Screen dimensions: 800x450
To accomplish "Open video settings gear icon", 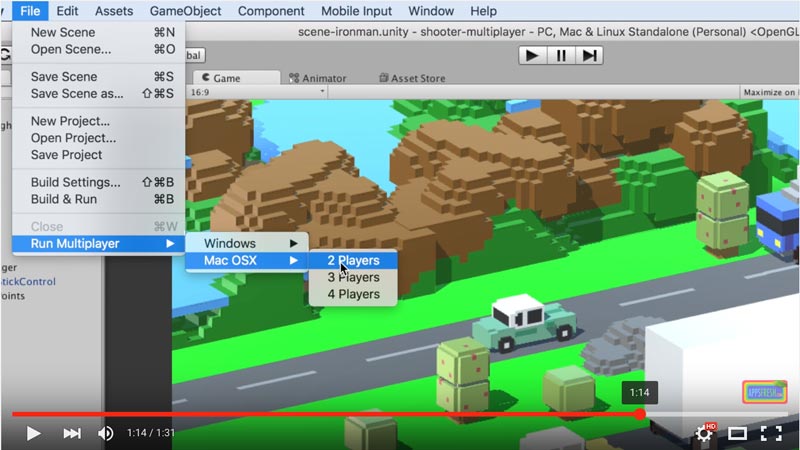I will point(705,433).
